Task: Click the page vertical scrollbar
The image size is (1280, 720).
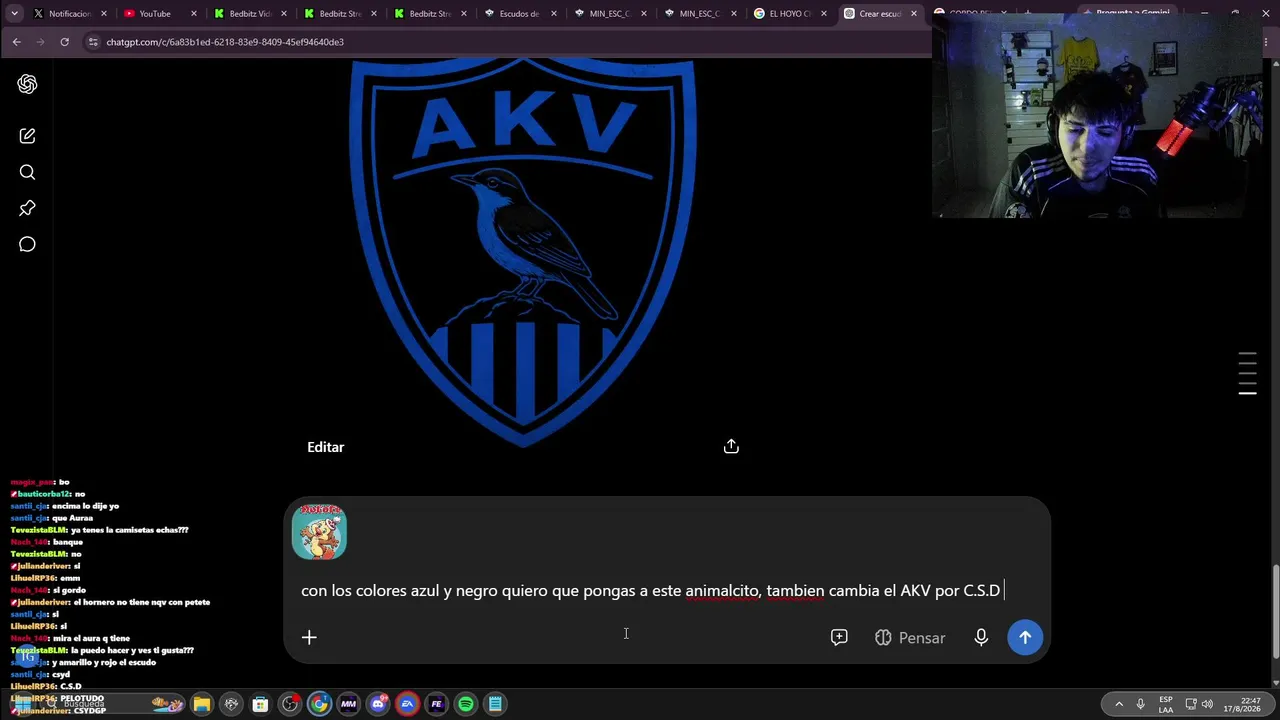Action: point(1274,611)
